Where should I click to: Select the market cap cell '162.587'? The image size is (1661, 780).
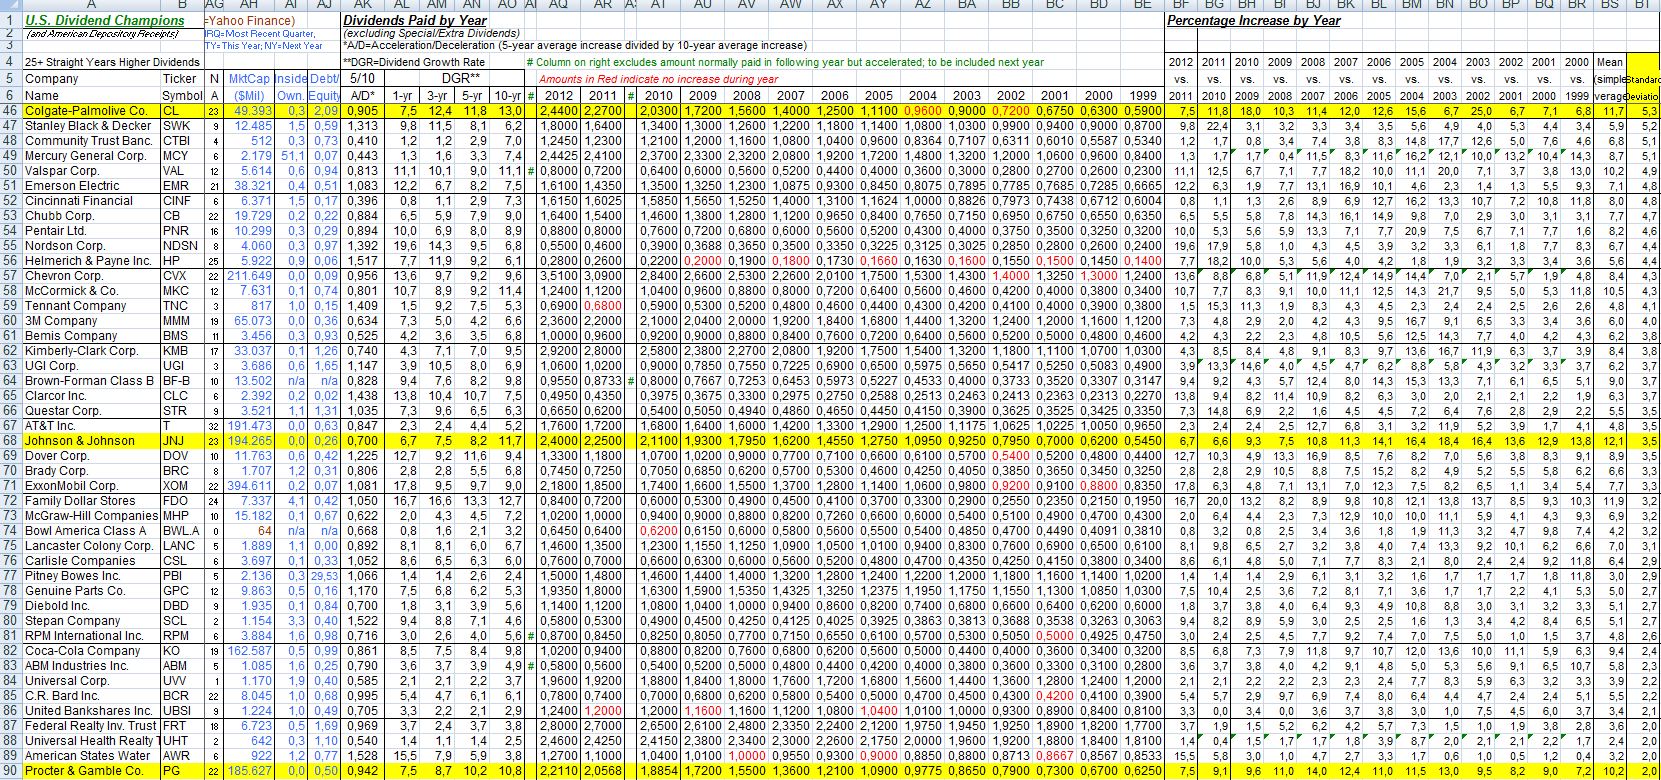point(250,651)
